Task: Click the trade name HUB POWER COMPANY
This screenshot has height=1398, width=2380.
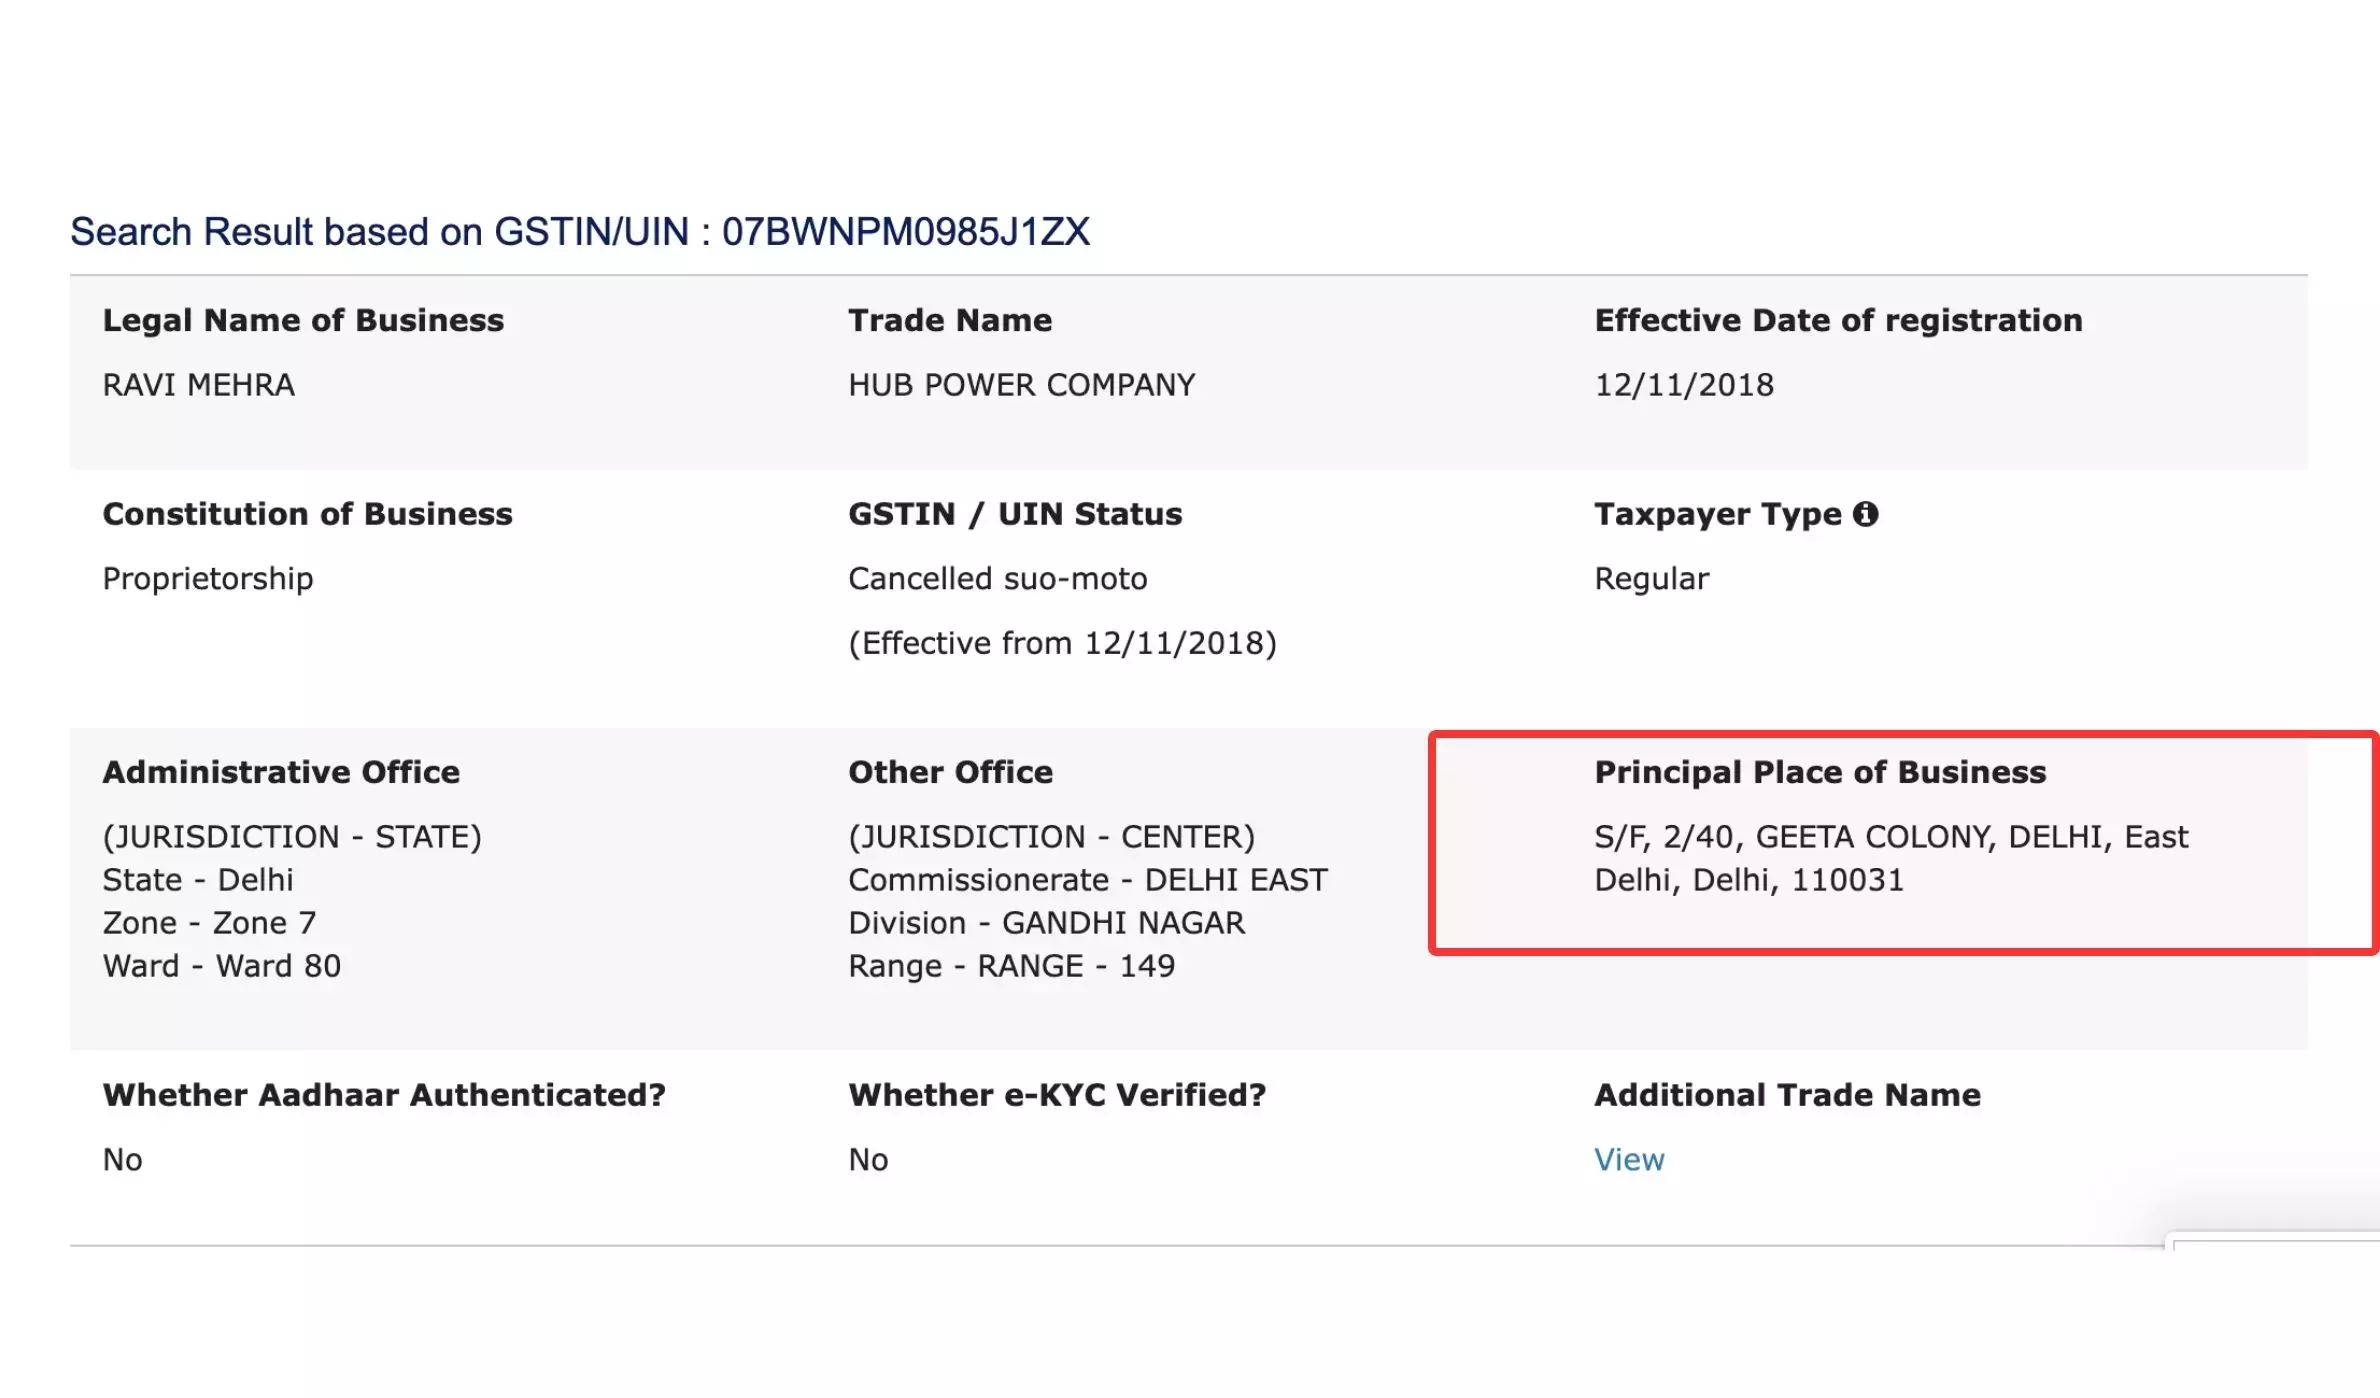Action: coord(1021,385)
